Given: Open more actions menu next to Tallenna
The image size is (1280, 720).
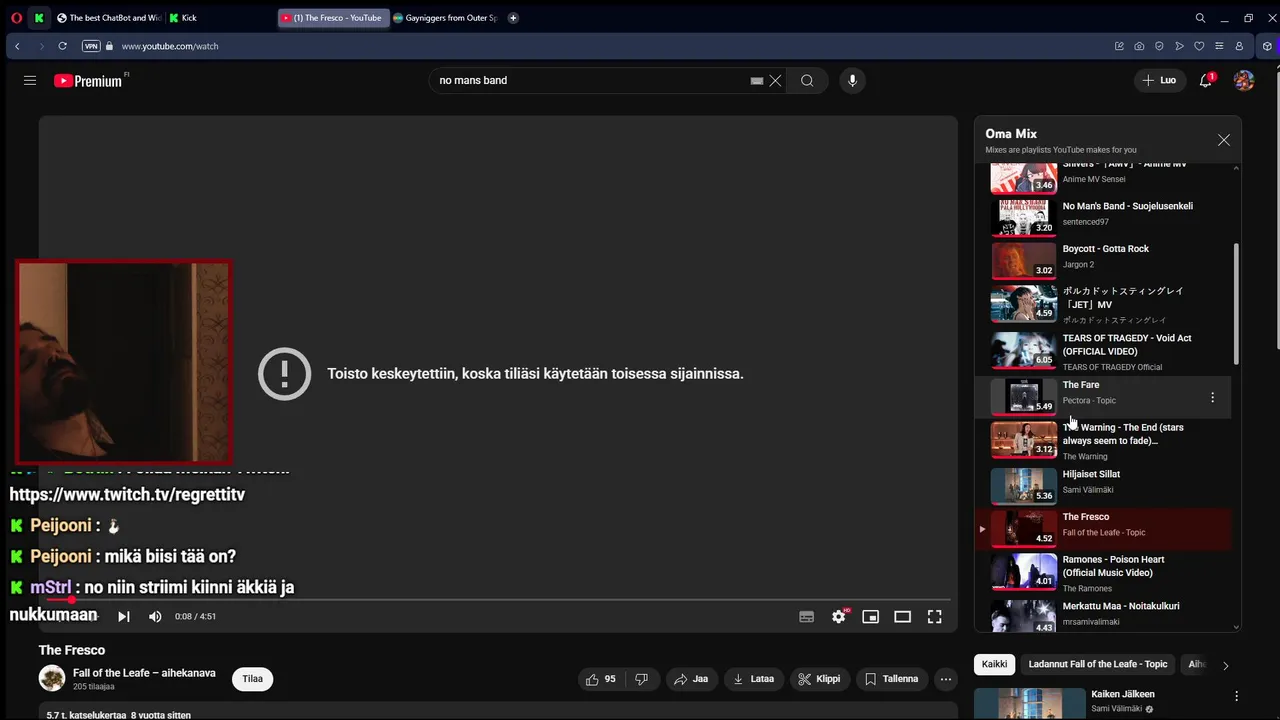Looking at the screenshot, I should click(x=946, y=679).
